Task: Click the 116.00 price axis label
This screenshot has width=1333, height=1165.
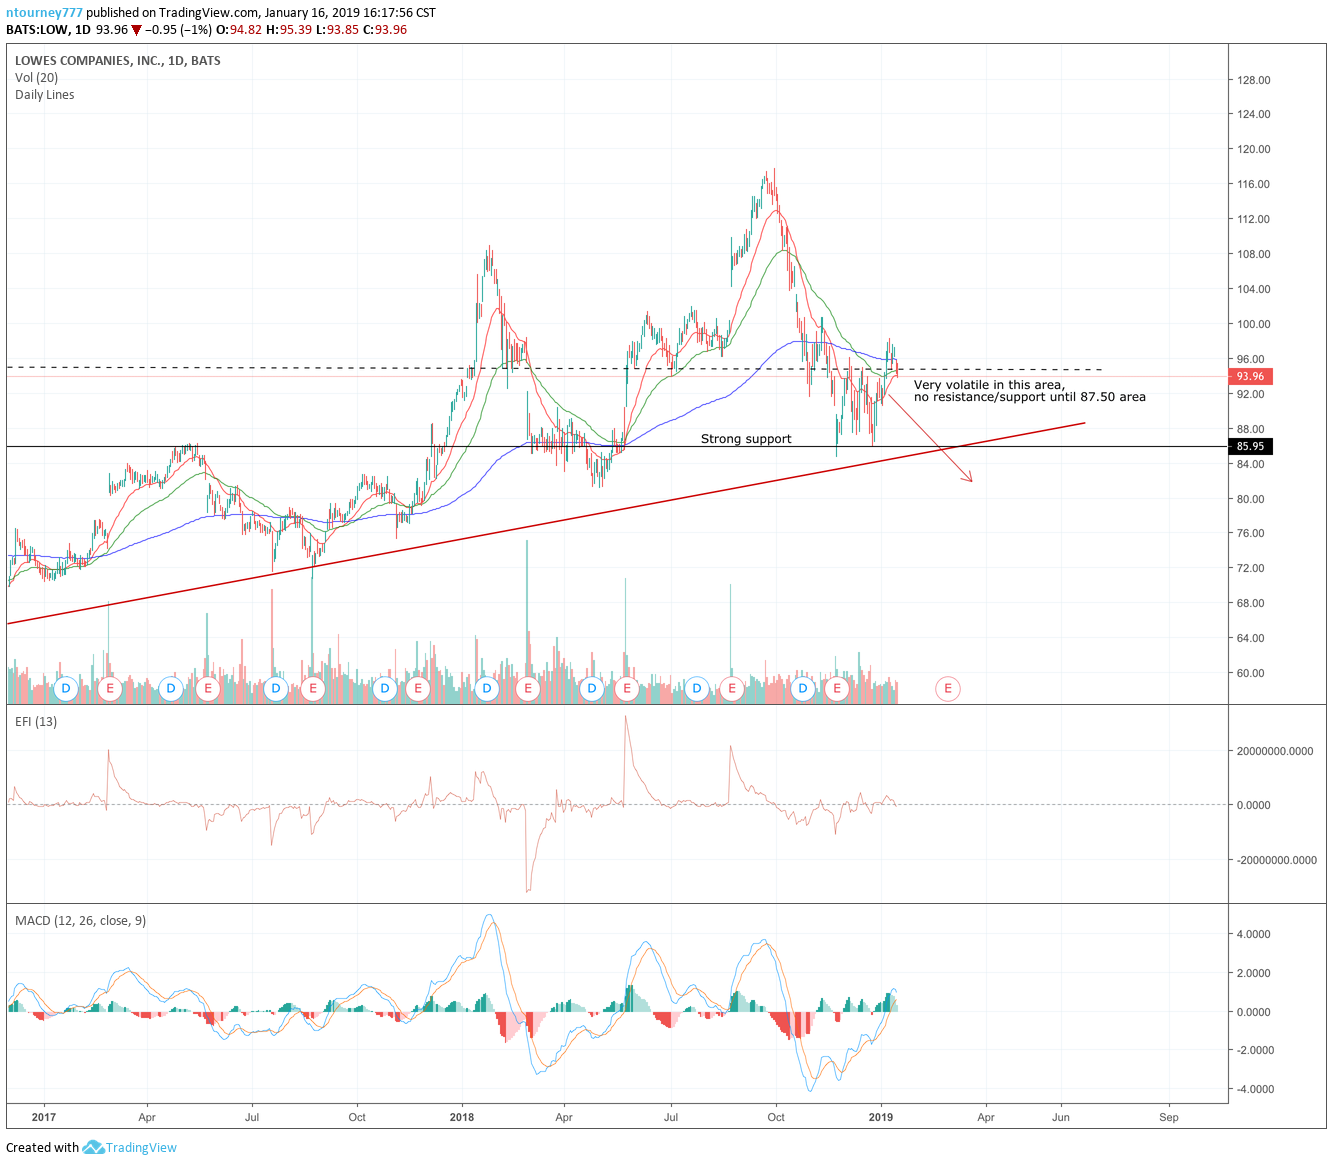Action: 1254,184
